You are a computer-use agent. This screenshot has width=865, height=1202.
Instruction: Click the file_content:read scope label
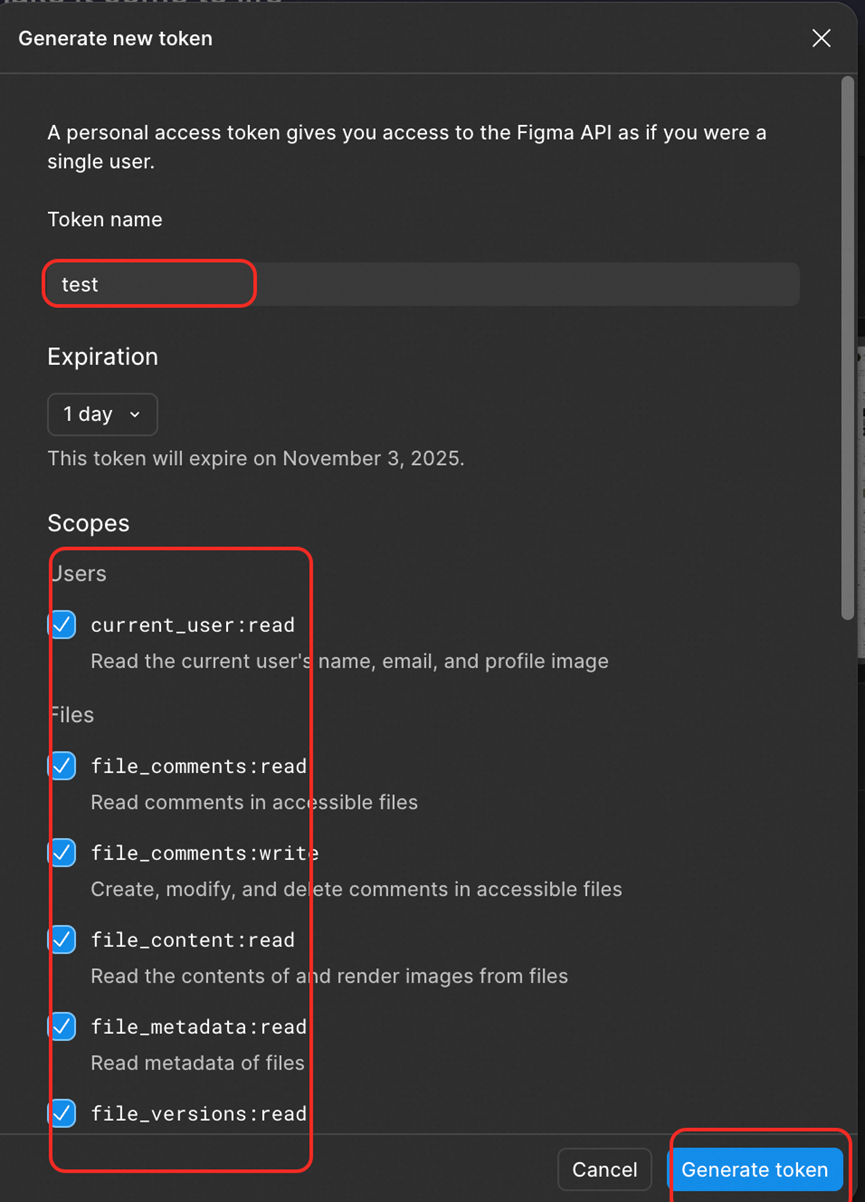click(x=193, y=940)
